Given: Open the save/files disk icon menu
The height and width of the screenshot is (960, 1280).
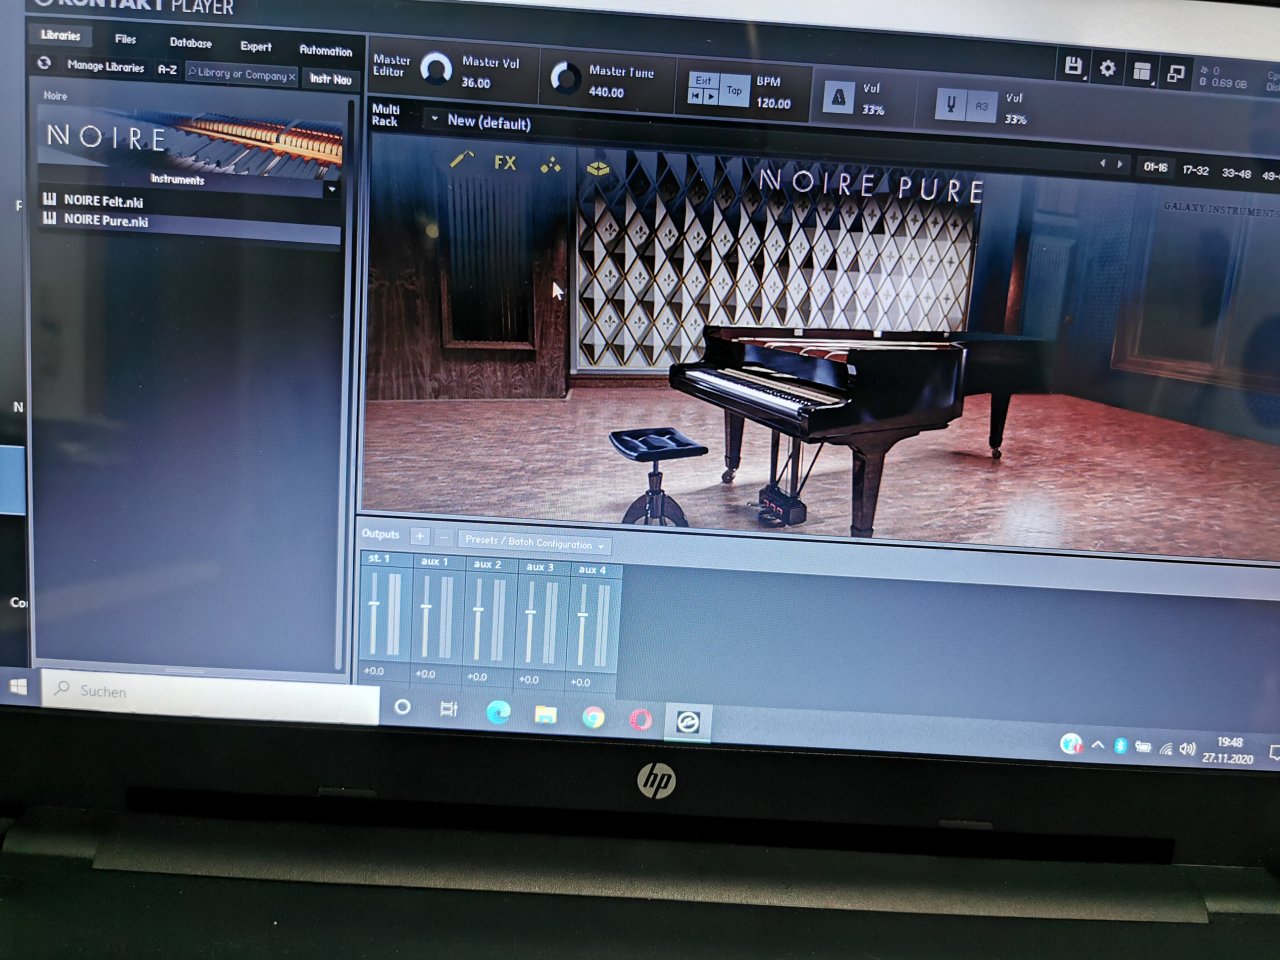Looking at the screenshot, I should 1073,66.
